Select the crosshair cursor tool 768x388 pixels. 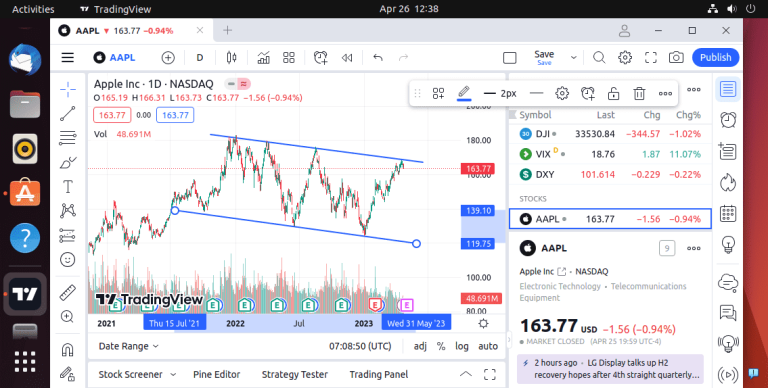68,89
